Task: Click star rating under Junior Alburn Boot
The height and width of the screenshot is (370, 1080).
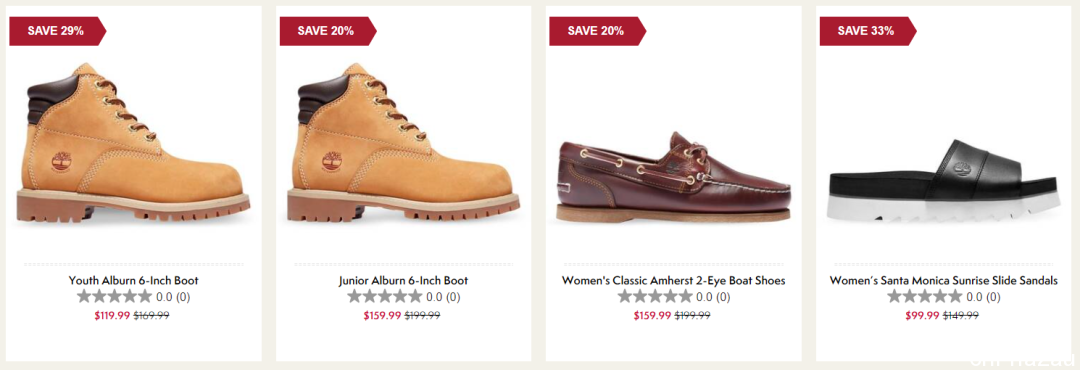Action: click(384, 297)
